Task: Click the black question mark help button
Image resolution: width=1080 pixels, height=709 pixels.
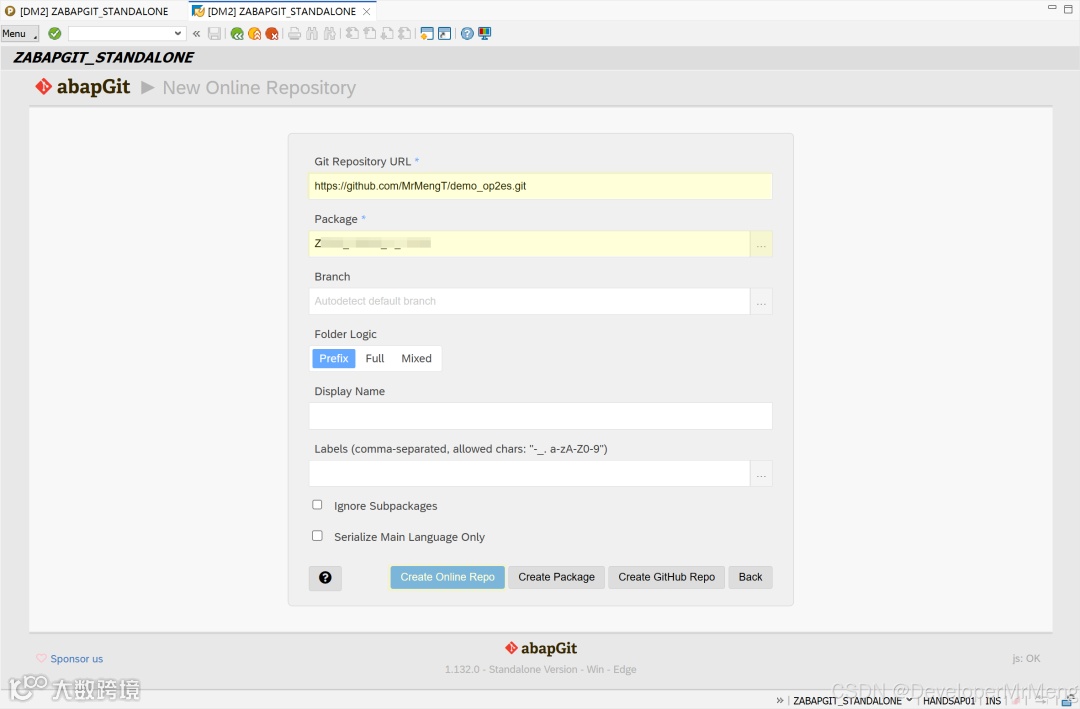Action: (325, 577)
